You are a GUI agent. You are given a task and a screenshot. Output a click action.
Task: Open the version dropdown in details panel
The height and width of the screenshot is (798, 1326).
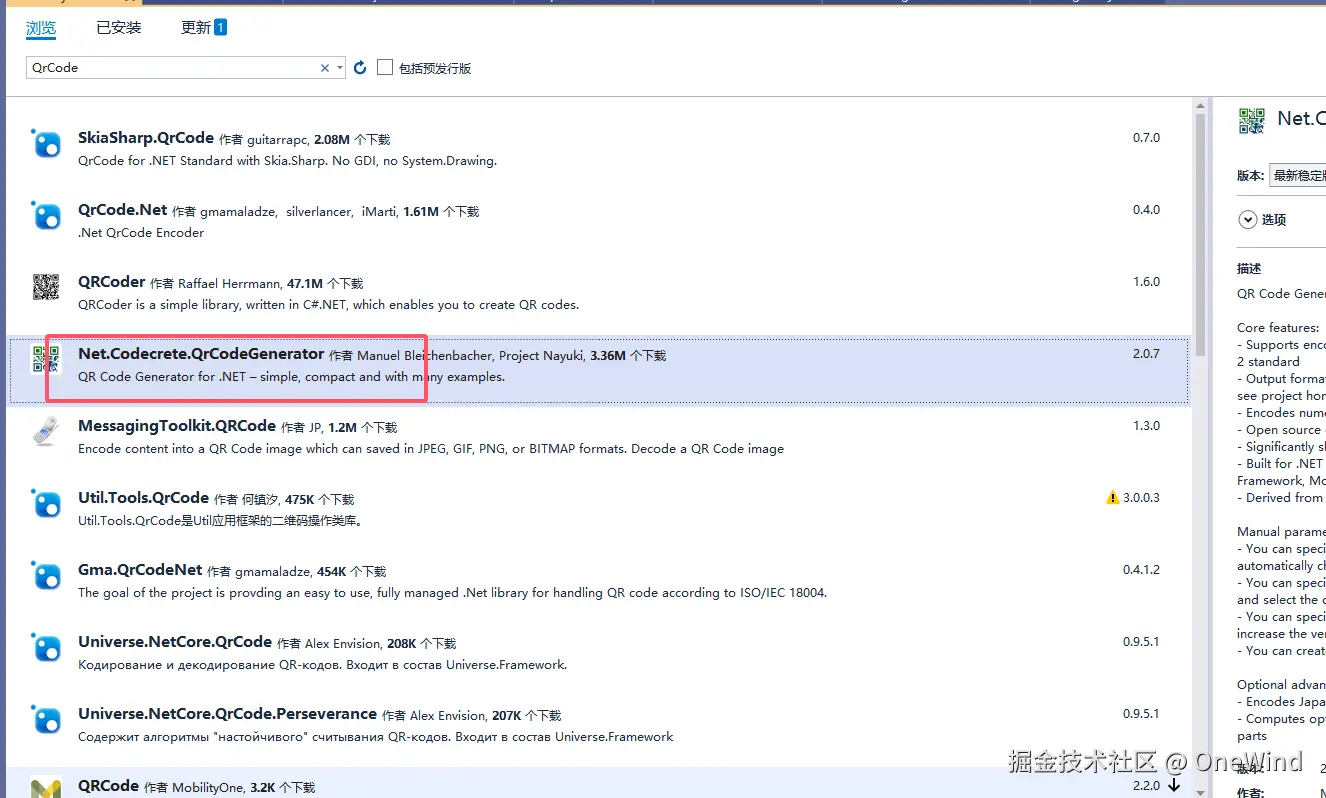tap(1297, 175)
